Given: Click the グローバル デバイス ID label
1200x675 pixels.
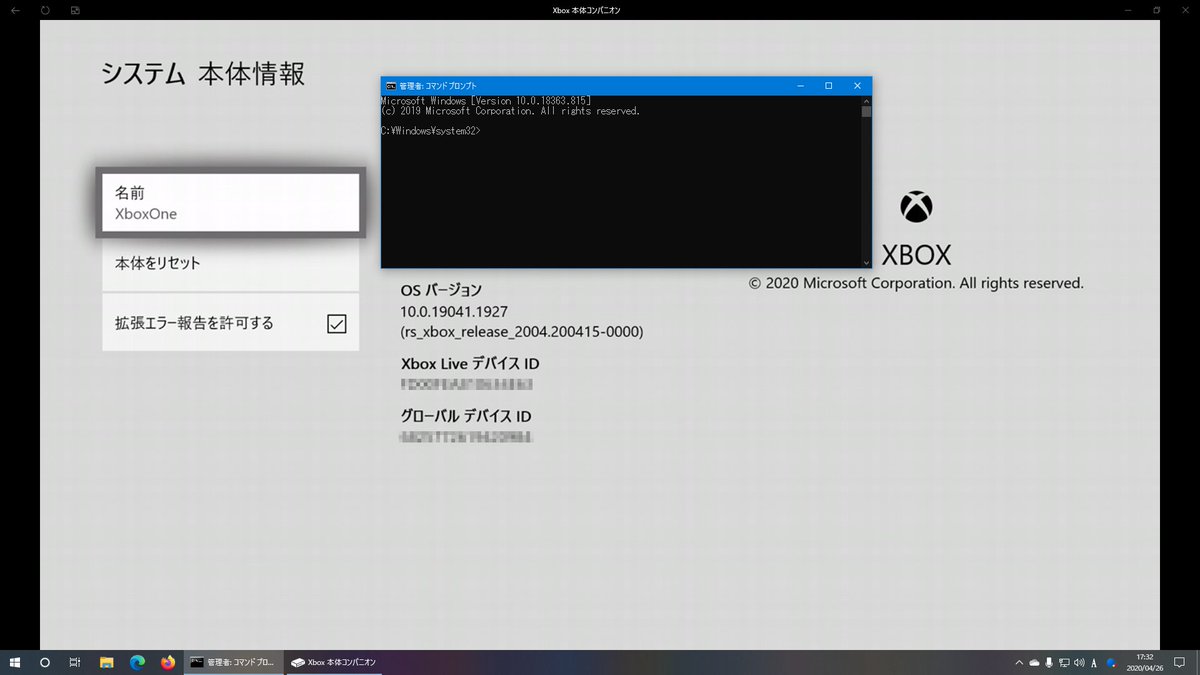Looking at the screenshot, I should (x=466, y=416).
